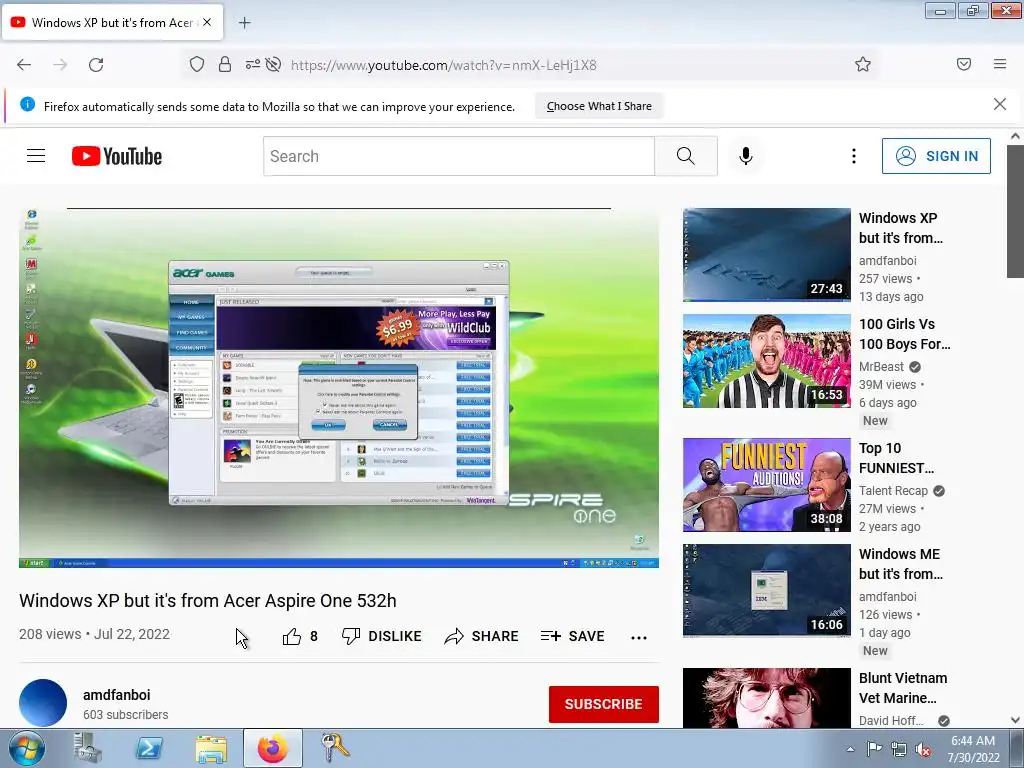
Task: Open a new tab with the plus button
Action: pyautogui.click(x=244, y=23)
